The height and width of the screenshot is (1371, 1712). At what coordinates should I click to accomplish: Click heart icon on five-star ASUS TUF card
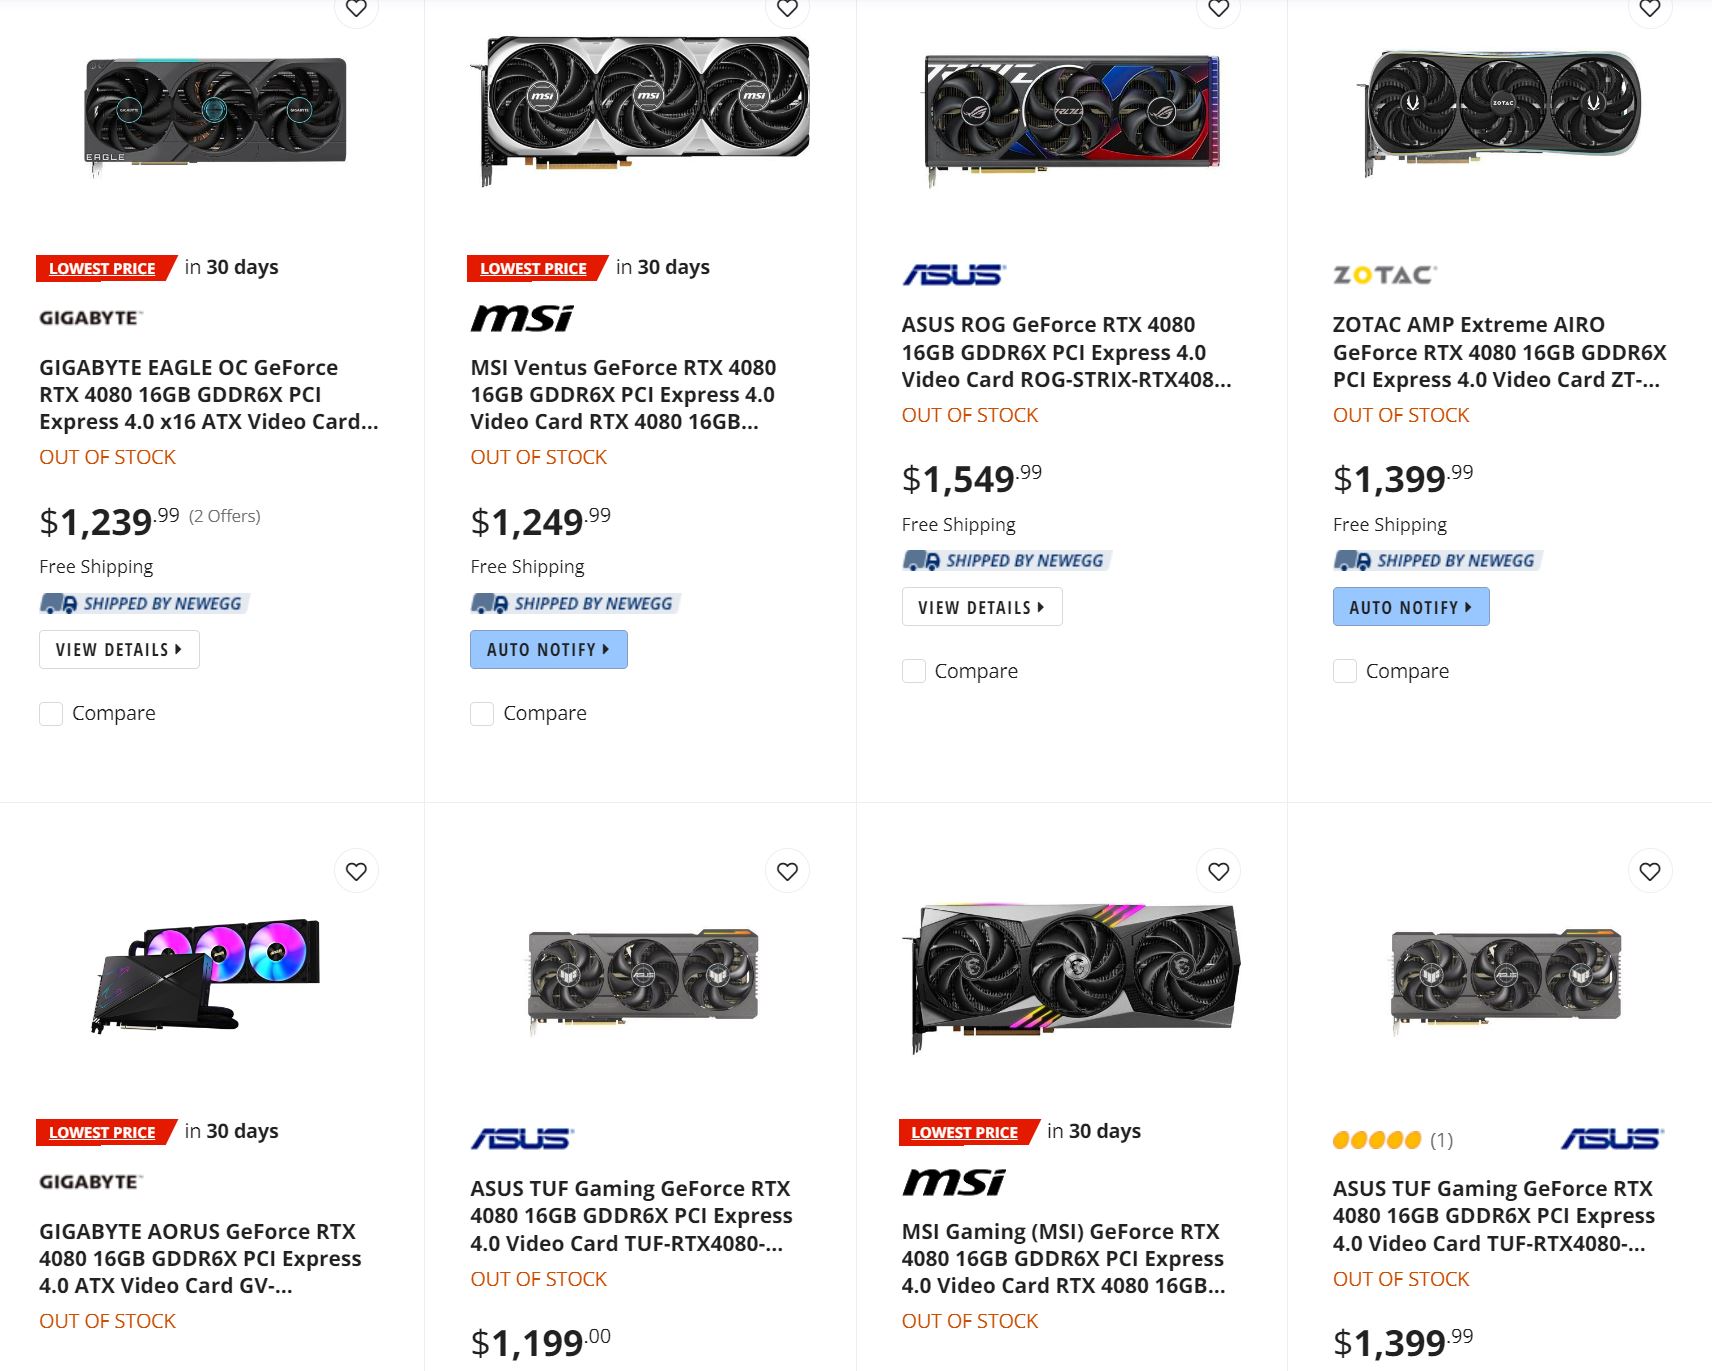coord(1649,872)
